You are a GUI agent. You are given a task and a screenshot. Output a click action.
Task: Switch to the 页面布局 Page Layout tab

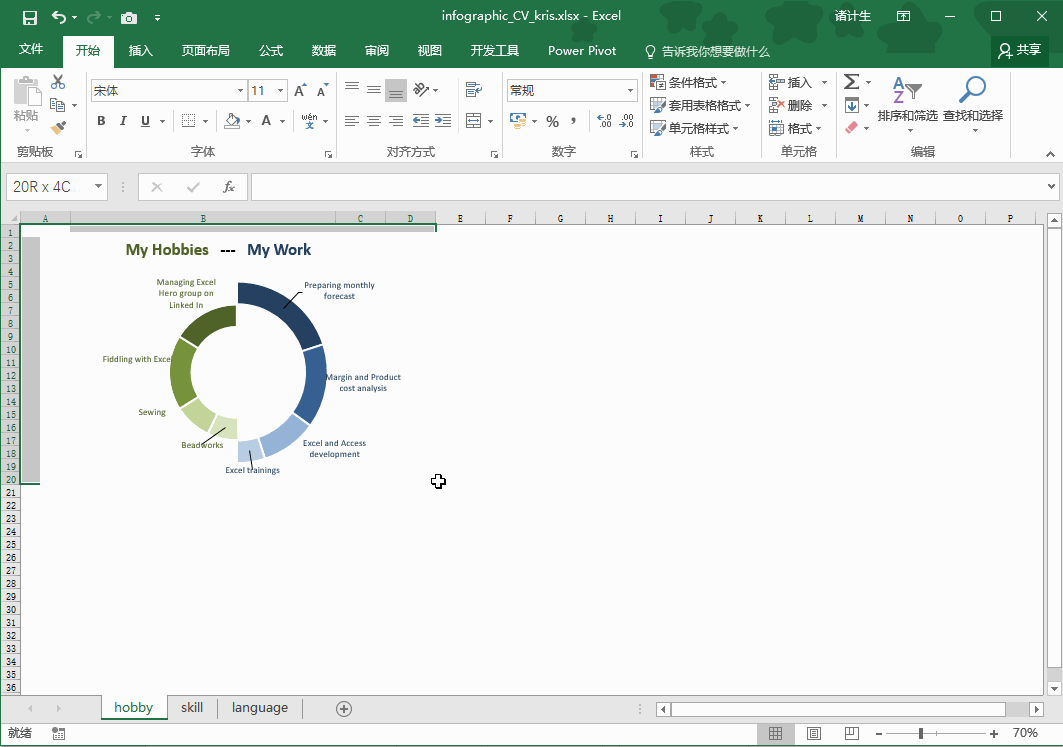pyautogui.click(x=205, y=51)
